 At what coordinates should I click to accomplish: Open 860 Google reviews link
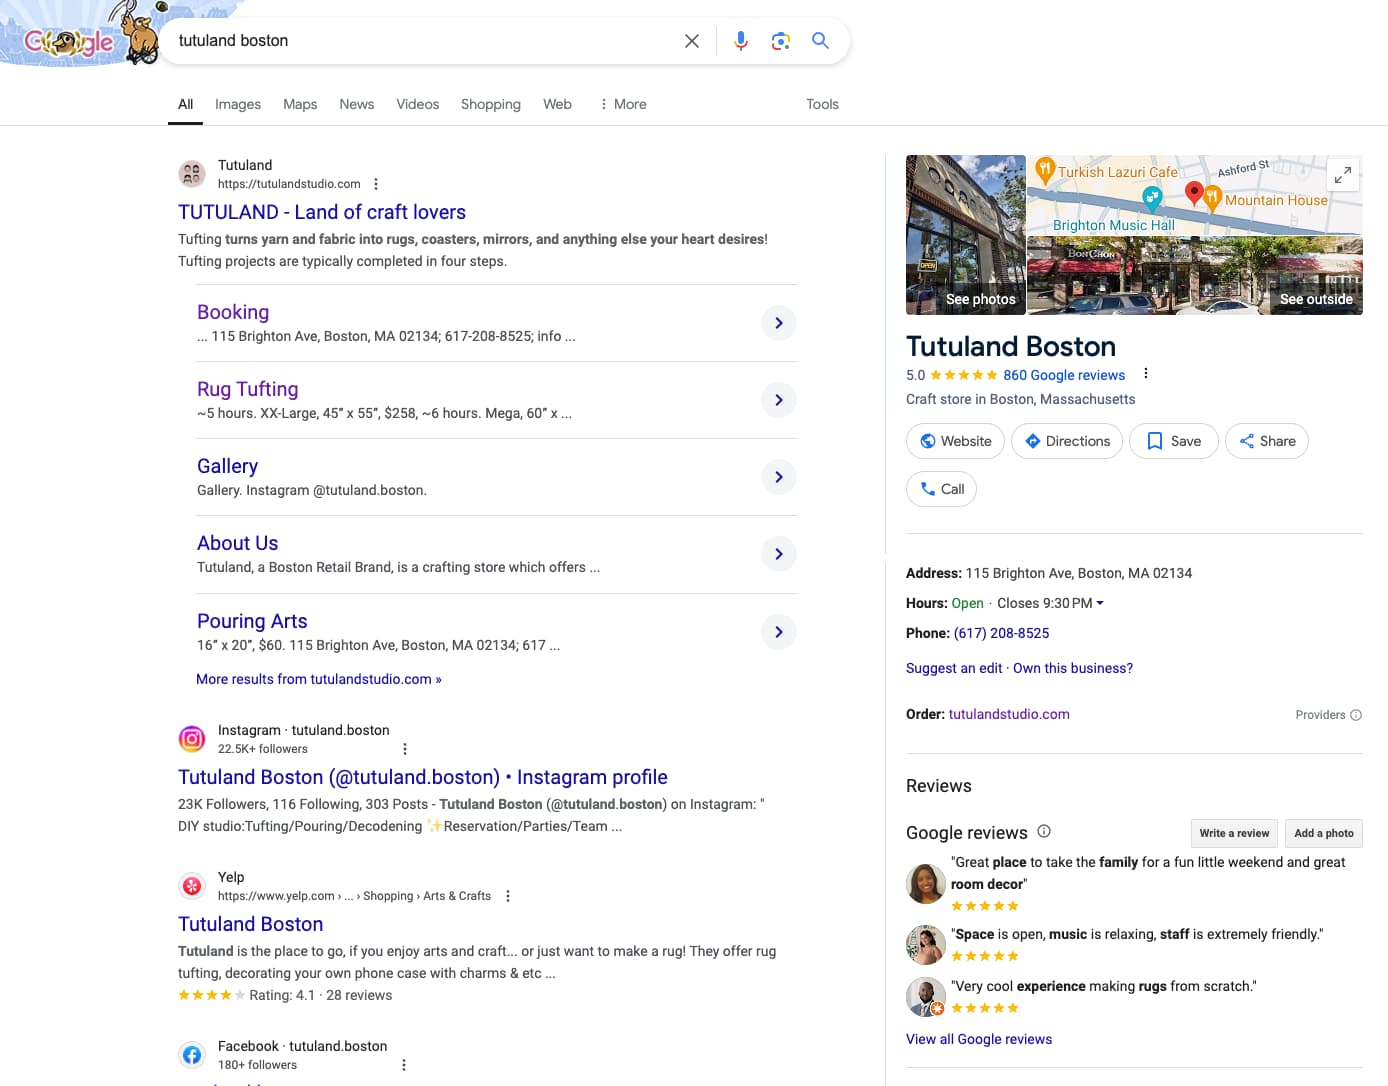point(1064,375)
